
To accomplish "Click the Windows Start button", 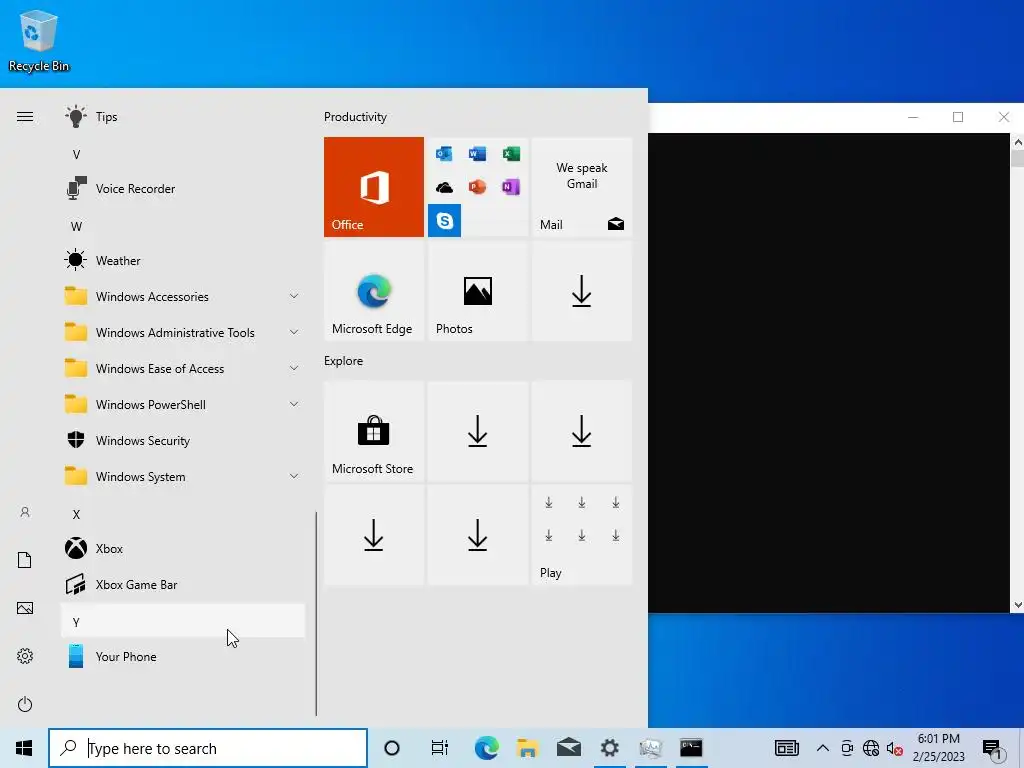I will pyautogui.click(x=24, y=748).
